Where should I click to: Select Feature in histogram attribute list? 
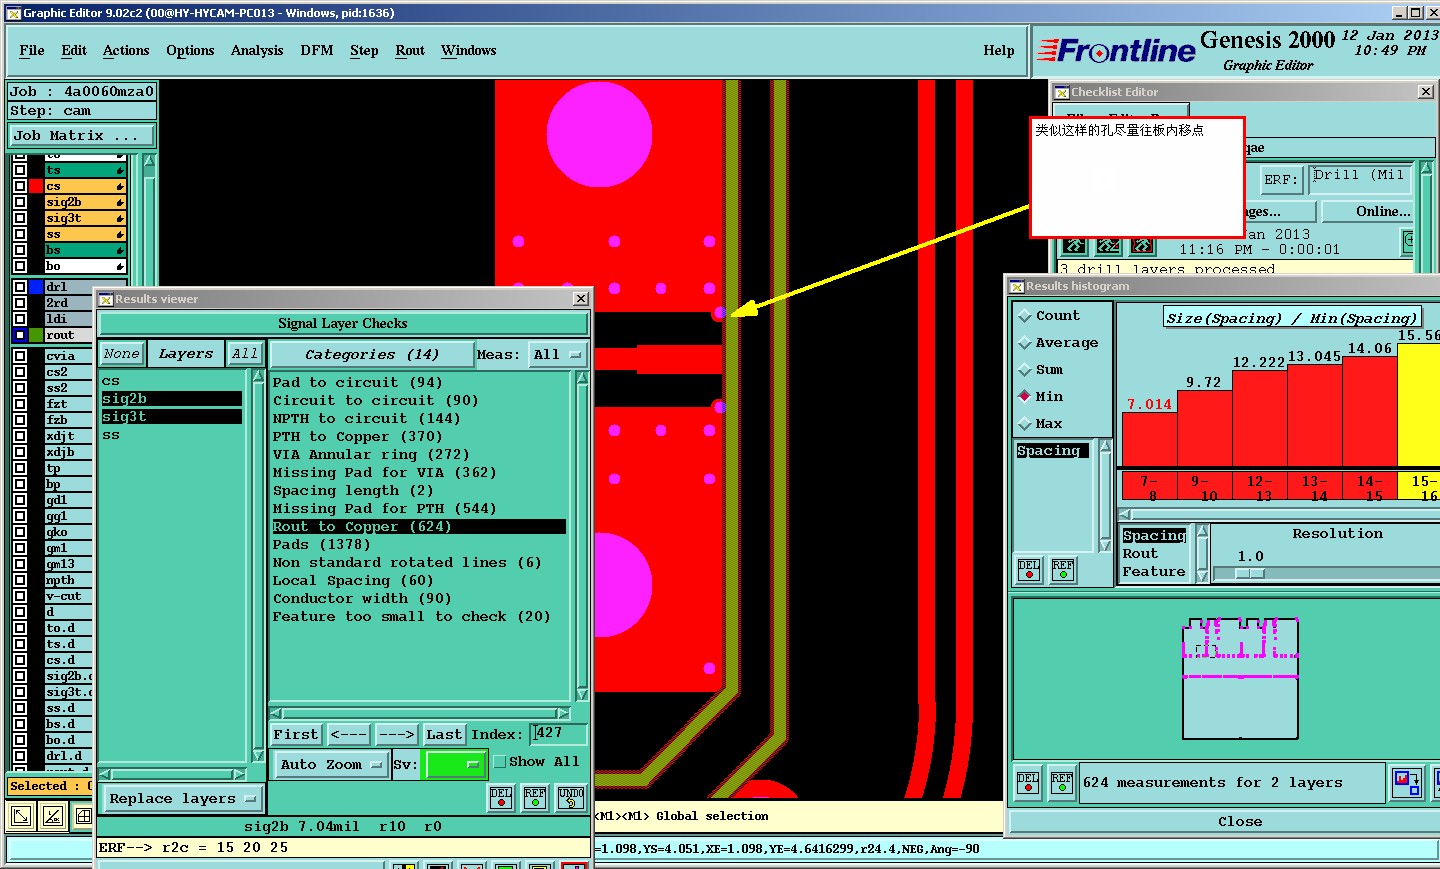1153,572
